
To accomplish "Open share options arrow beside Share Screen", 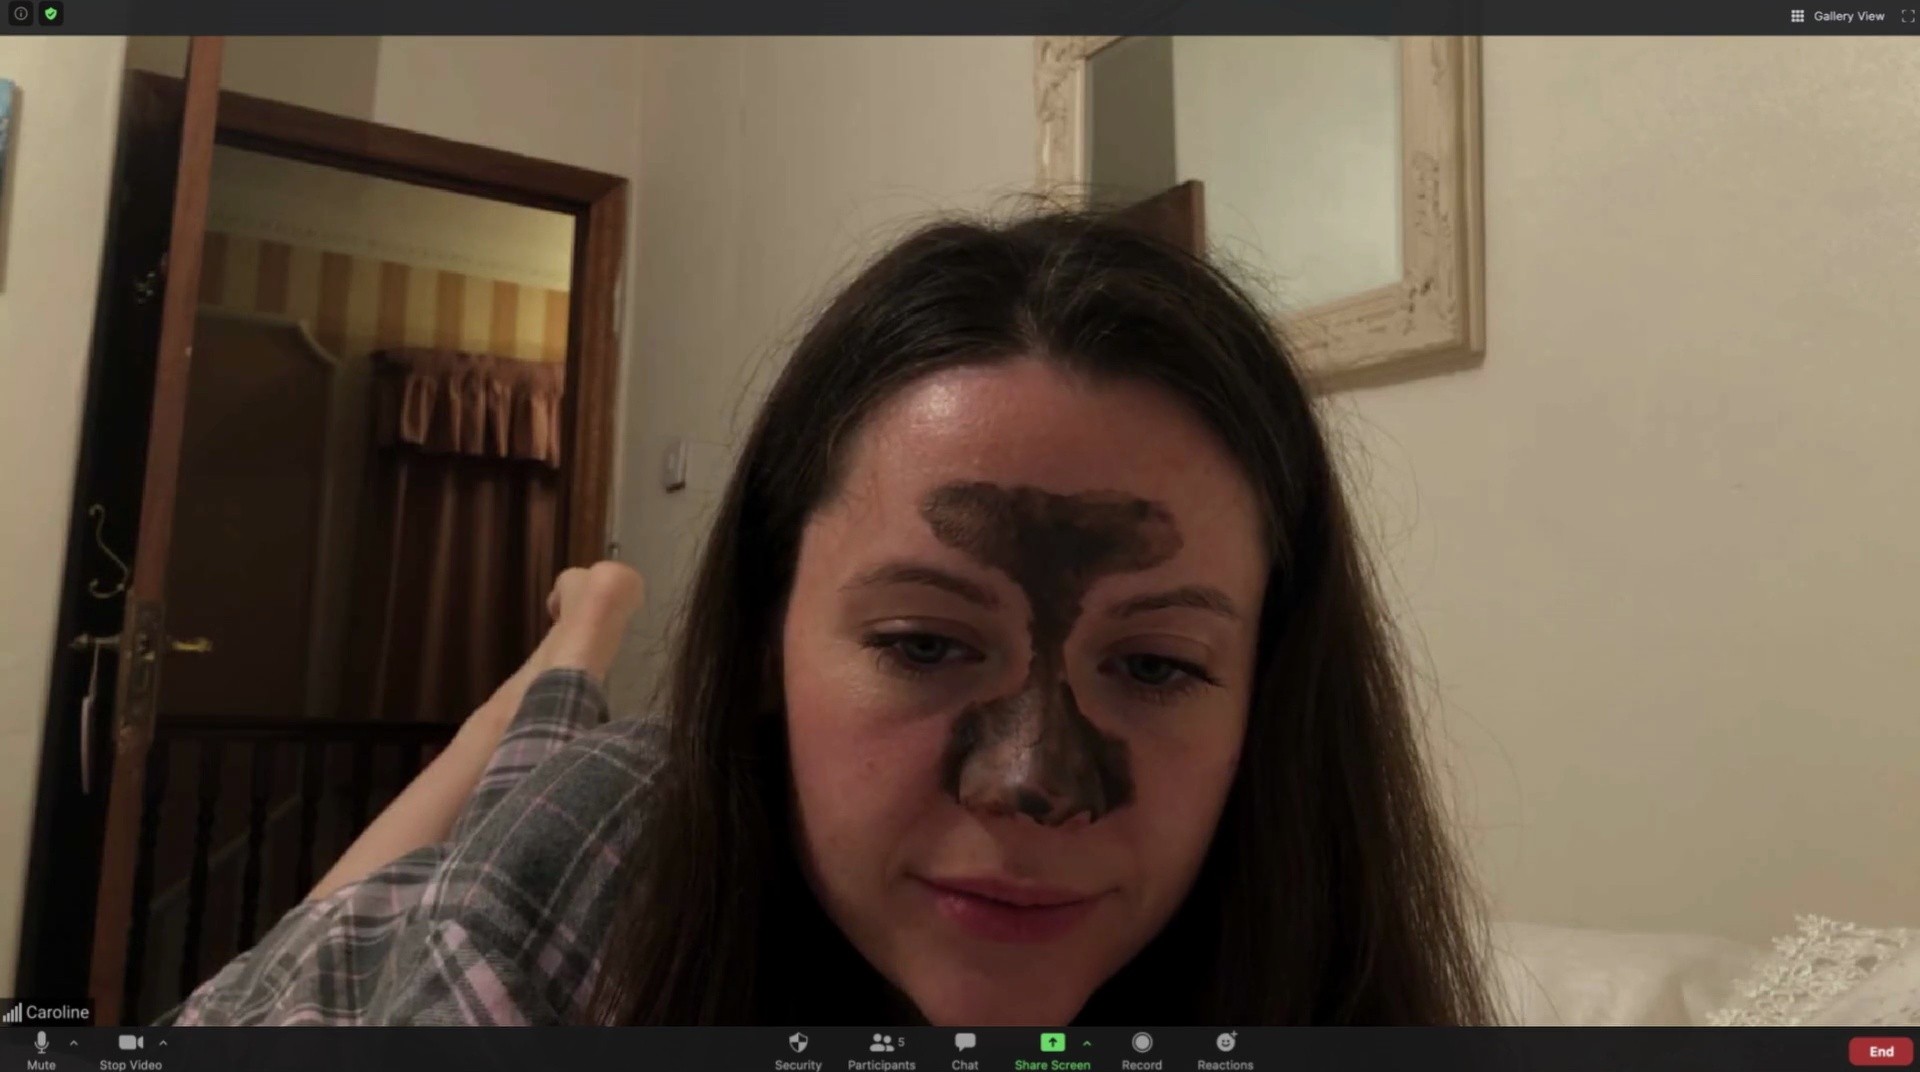I will tap(1087, 1043).
